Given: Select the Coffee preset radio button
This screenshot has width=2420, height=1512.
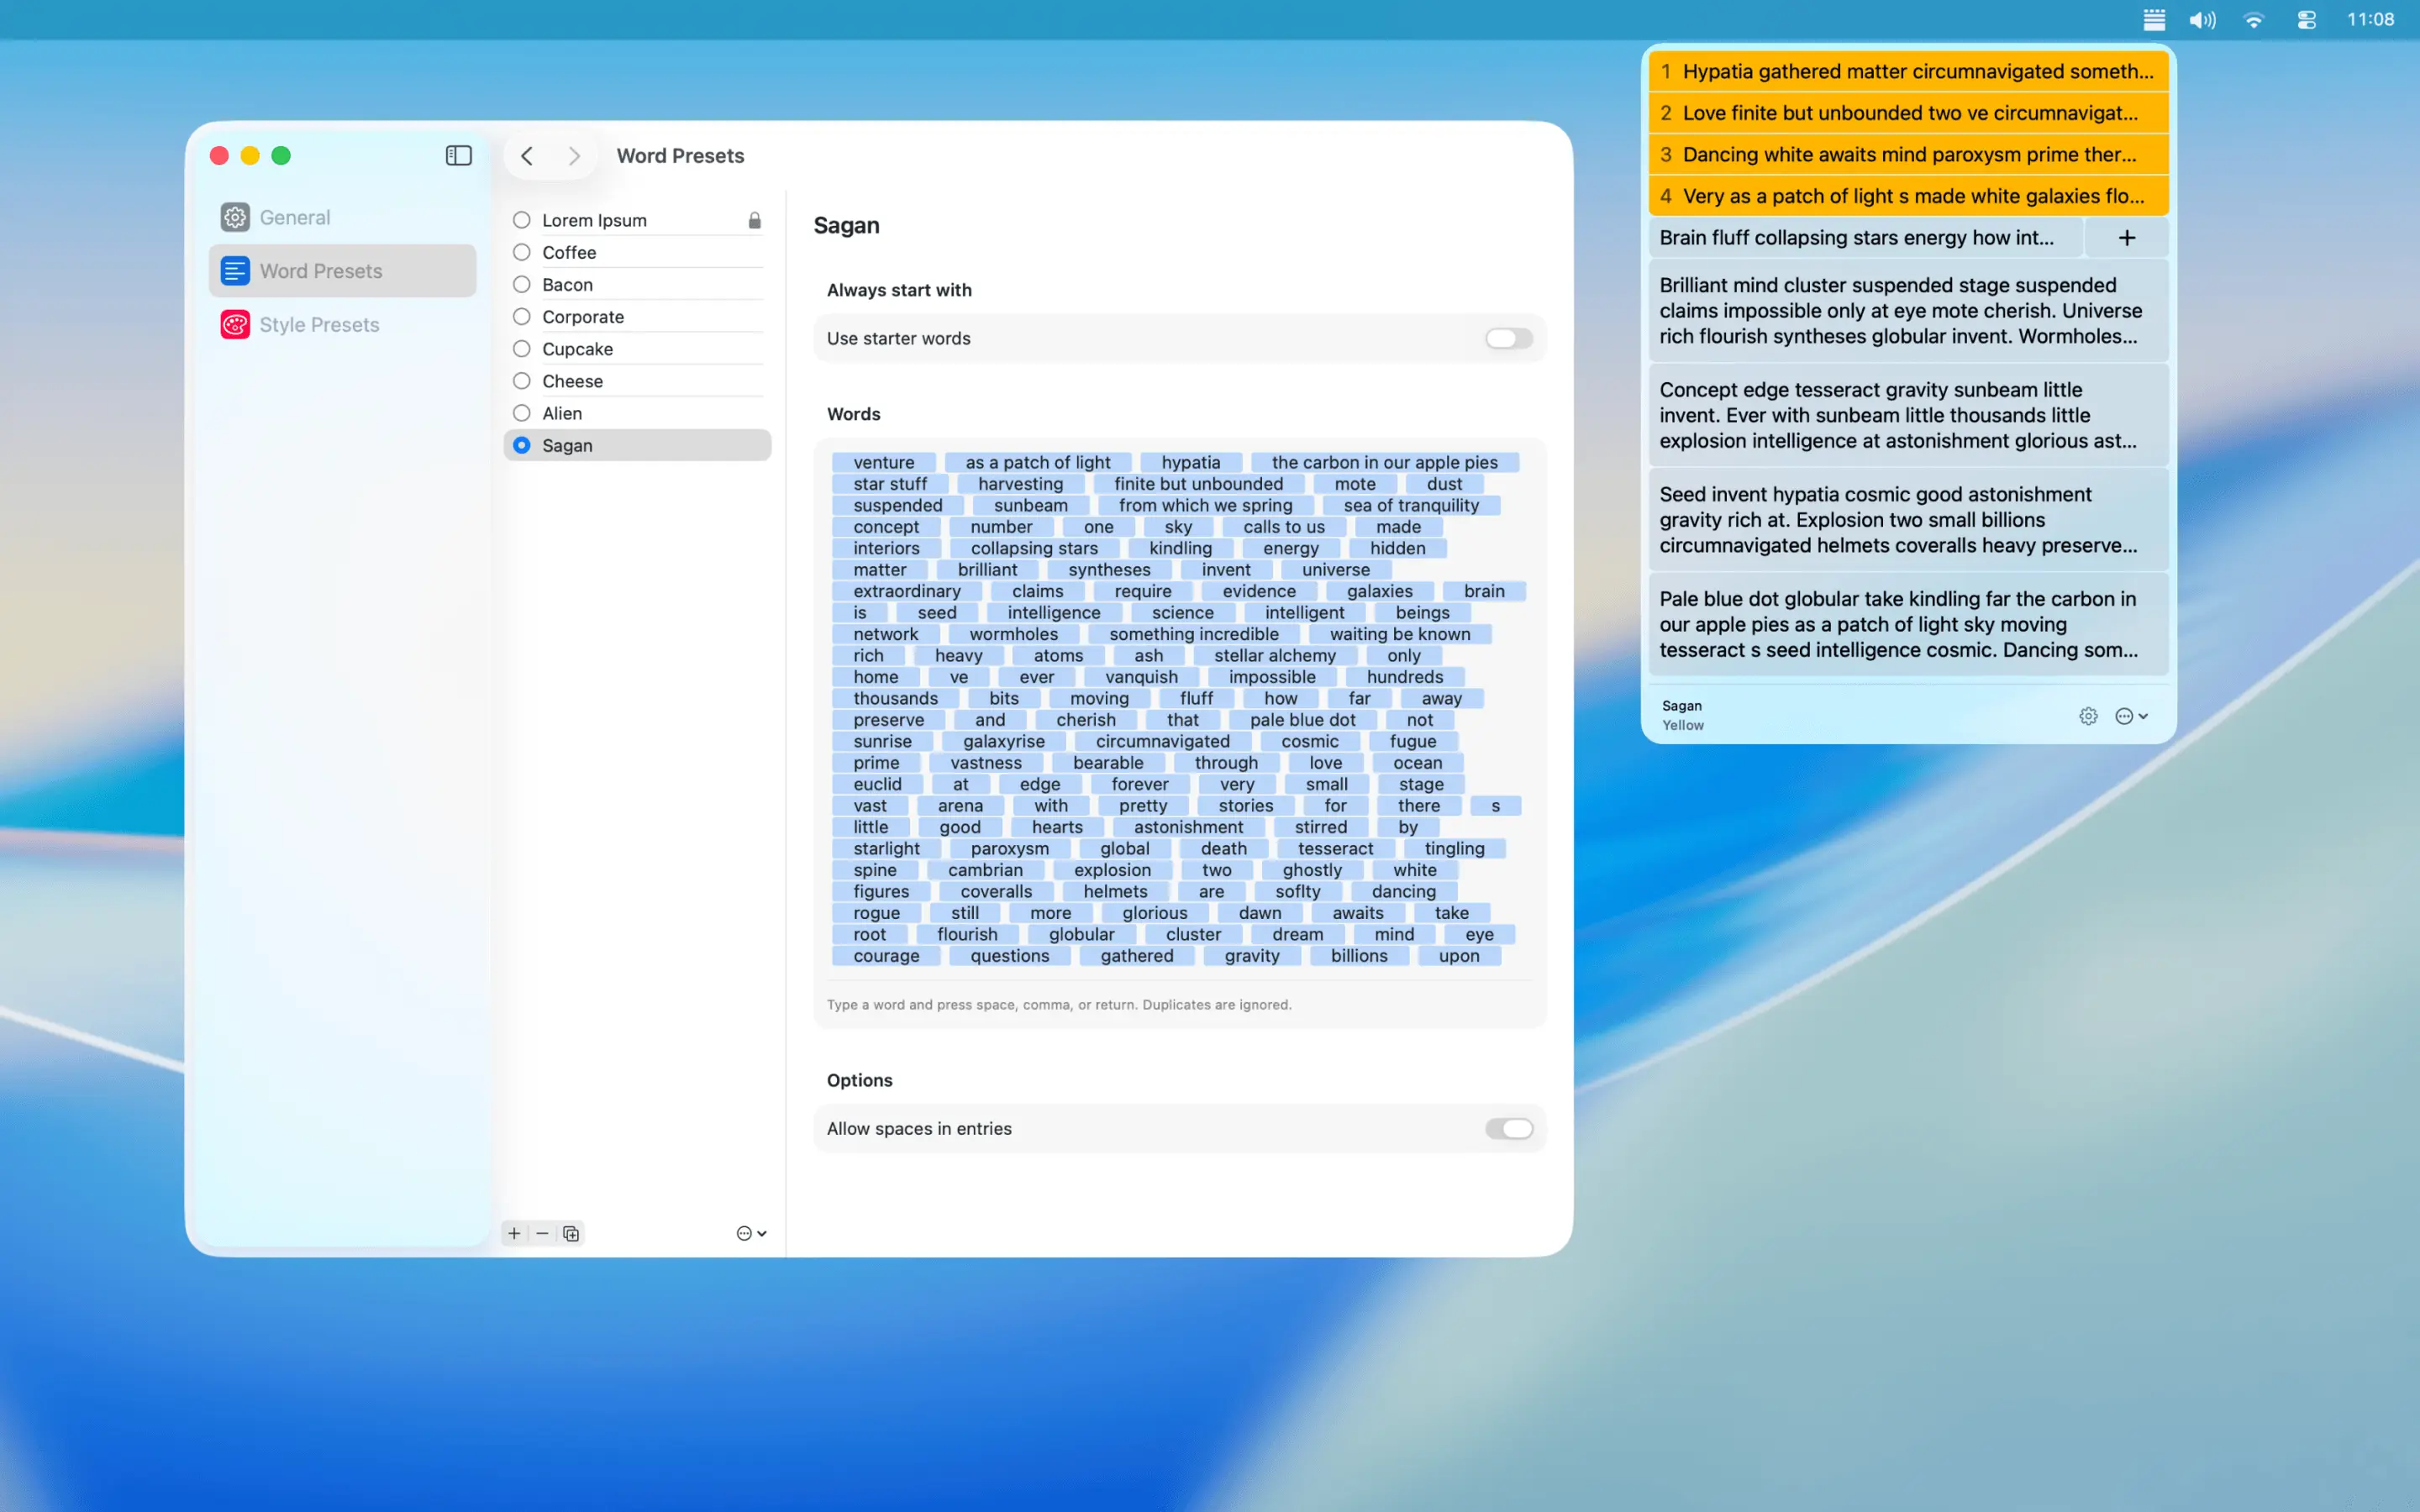Looking at the screenshot, I should (522, 252).
